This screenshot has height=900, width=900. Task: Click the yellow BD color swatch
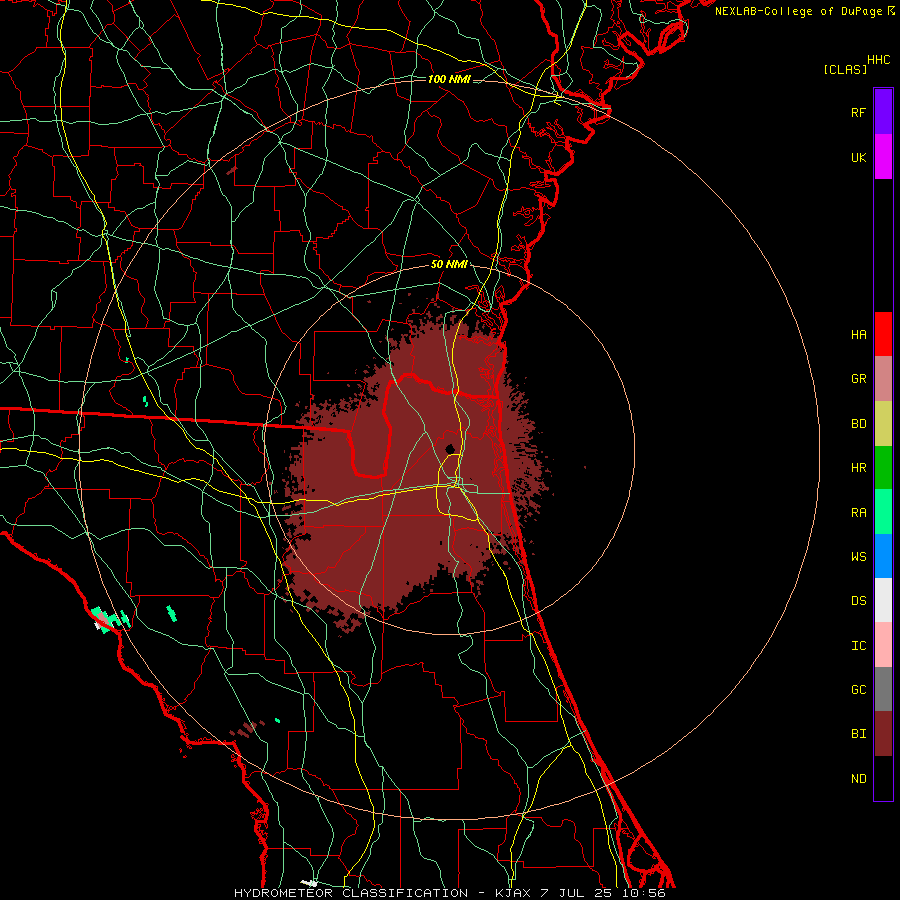883,423
